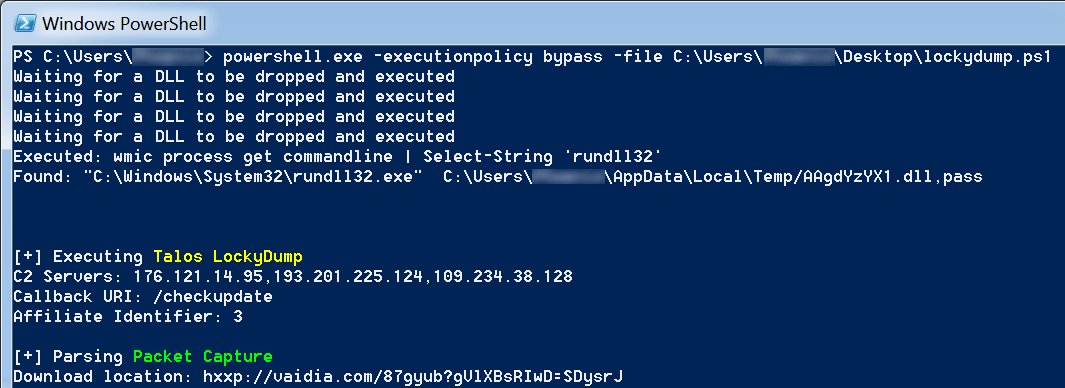The image size is (1065, 388).
Task: Click the last 'Waiting for a DLL' line
Action: point(234,137)
